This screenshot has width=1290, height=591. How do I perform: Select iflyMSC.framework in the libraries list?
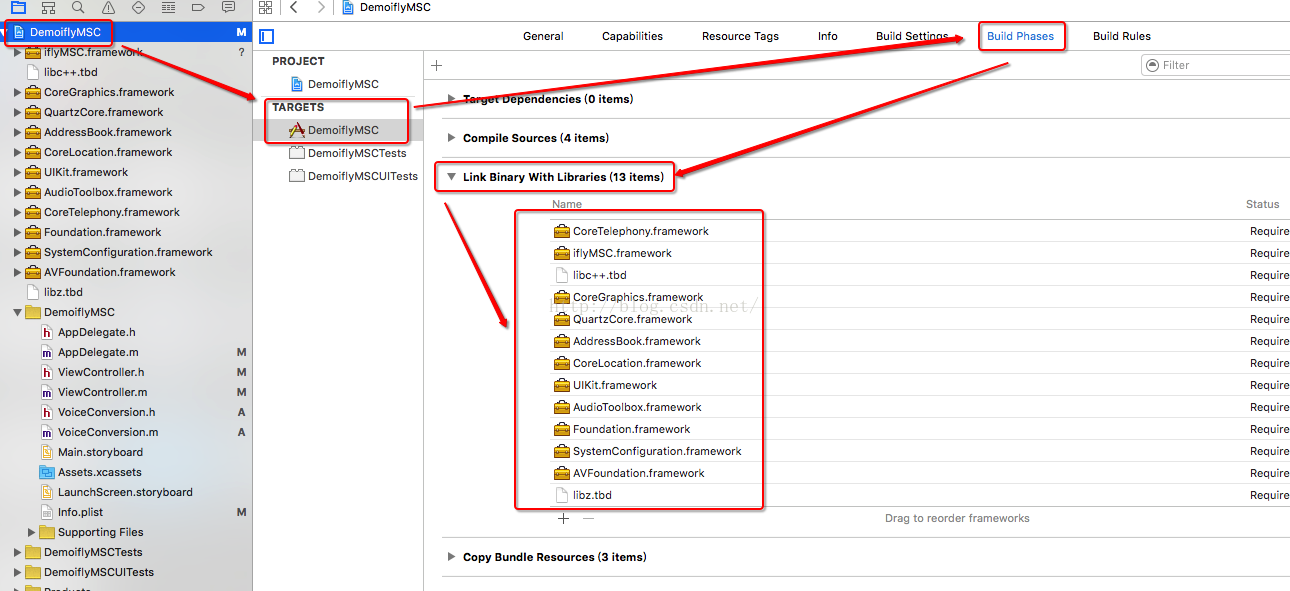(x=622, y=253)
